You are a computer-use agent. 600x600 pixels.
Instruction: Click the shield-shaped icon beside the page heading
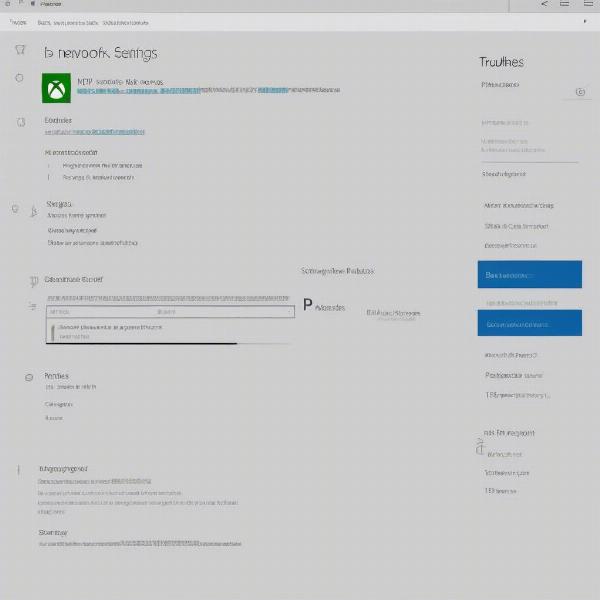[20, 50]
